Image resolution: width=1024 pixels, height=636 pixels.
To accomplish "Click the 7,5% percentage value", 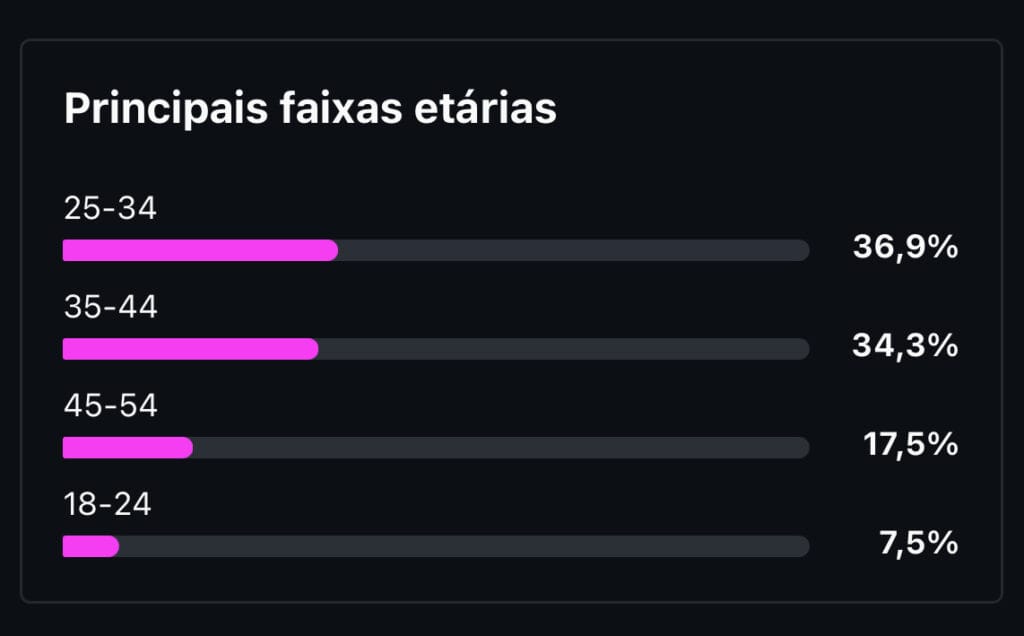I will [920, 543].
